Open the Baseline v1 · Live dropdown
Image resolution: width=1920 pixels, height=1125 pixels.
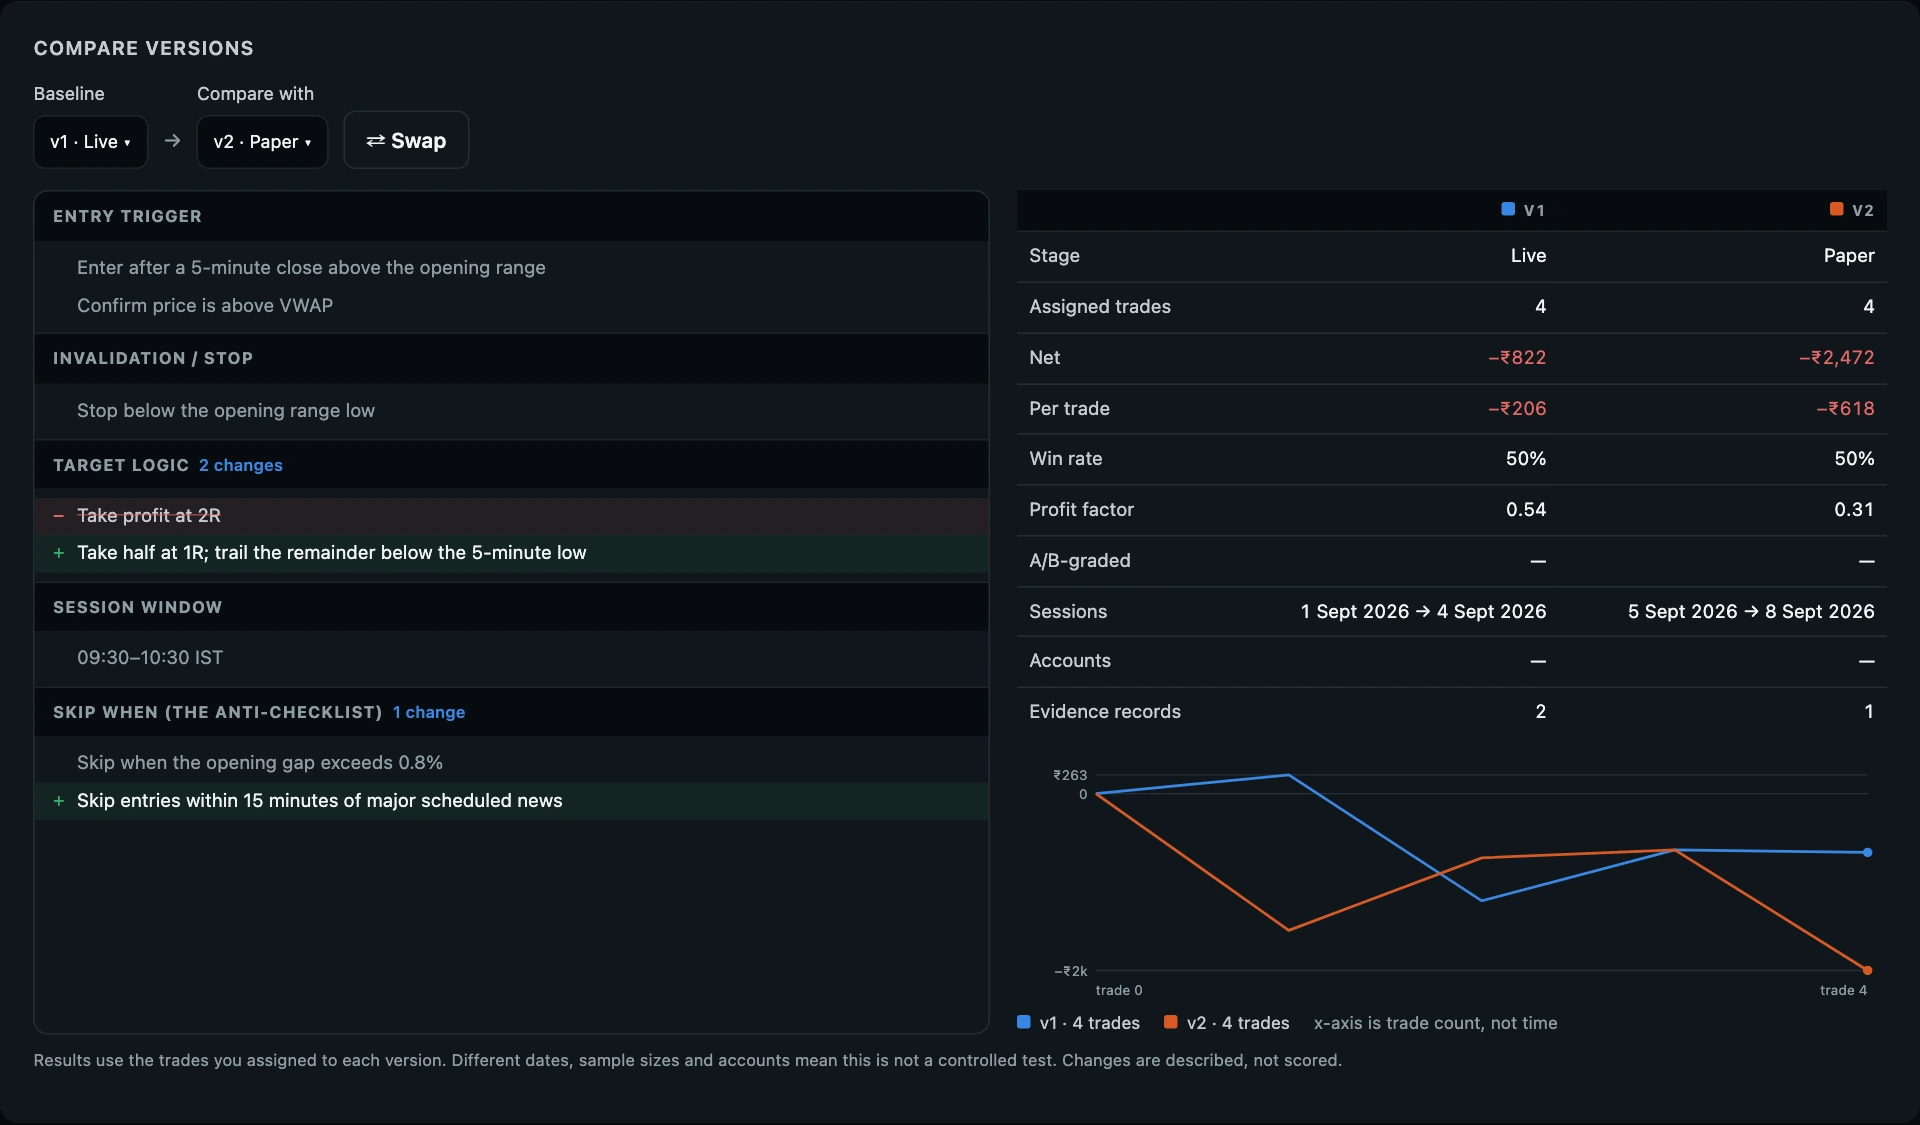coord(90,141)
